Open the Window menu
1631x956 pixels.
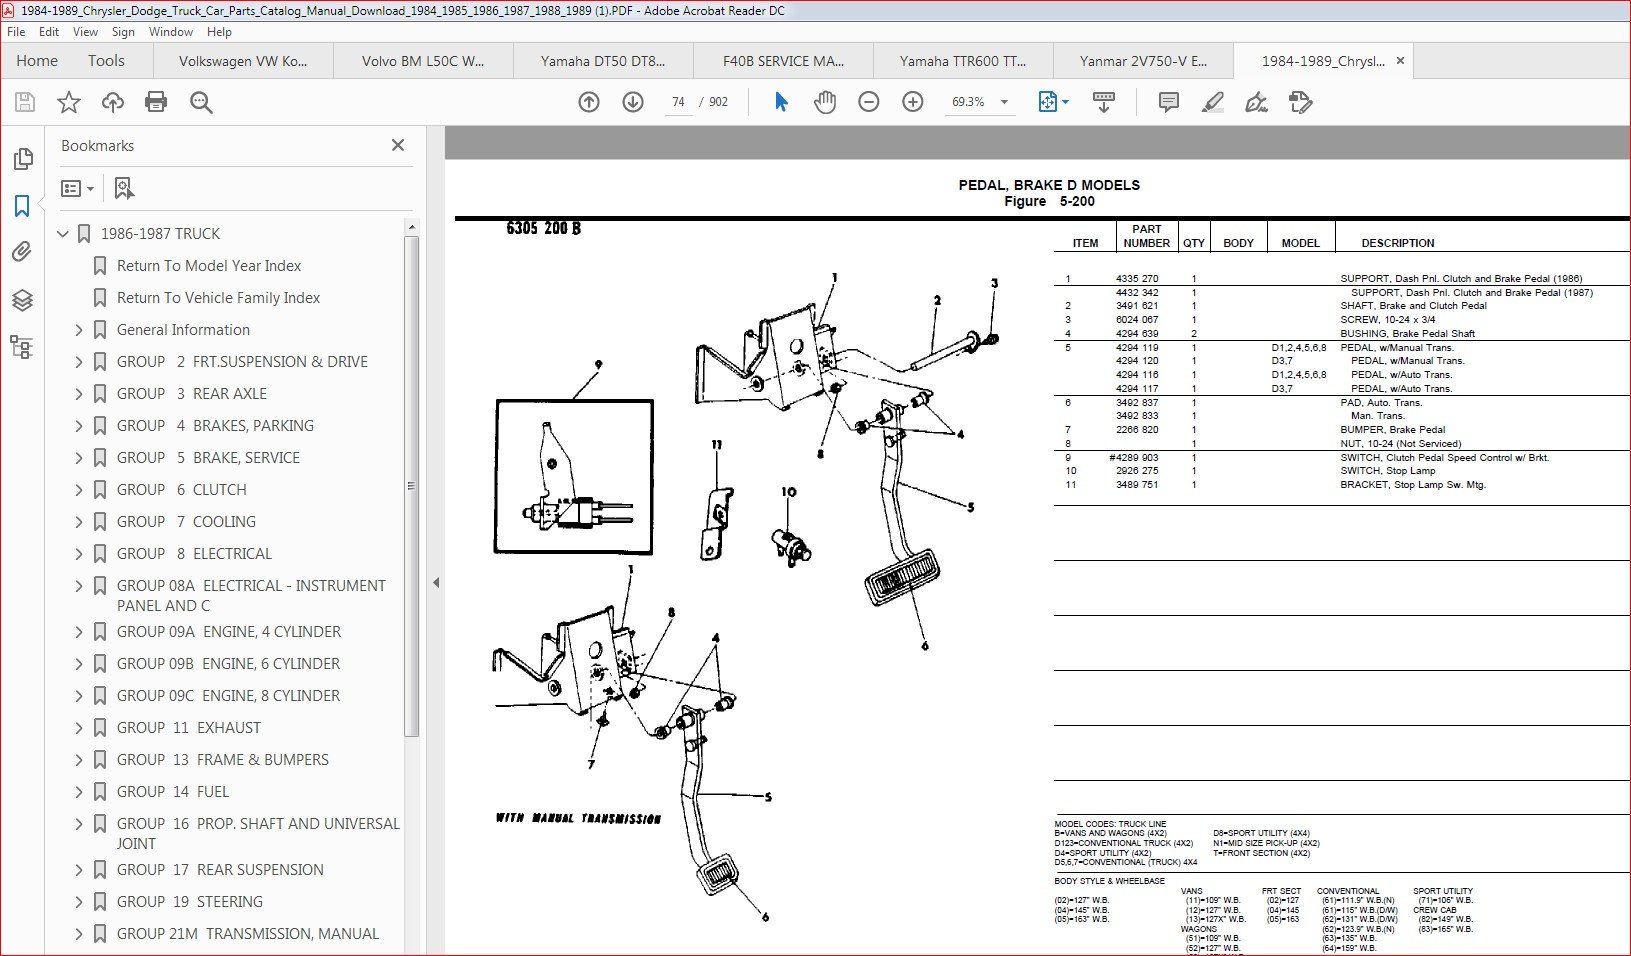(171, 32)
